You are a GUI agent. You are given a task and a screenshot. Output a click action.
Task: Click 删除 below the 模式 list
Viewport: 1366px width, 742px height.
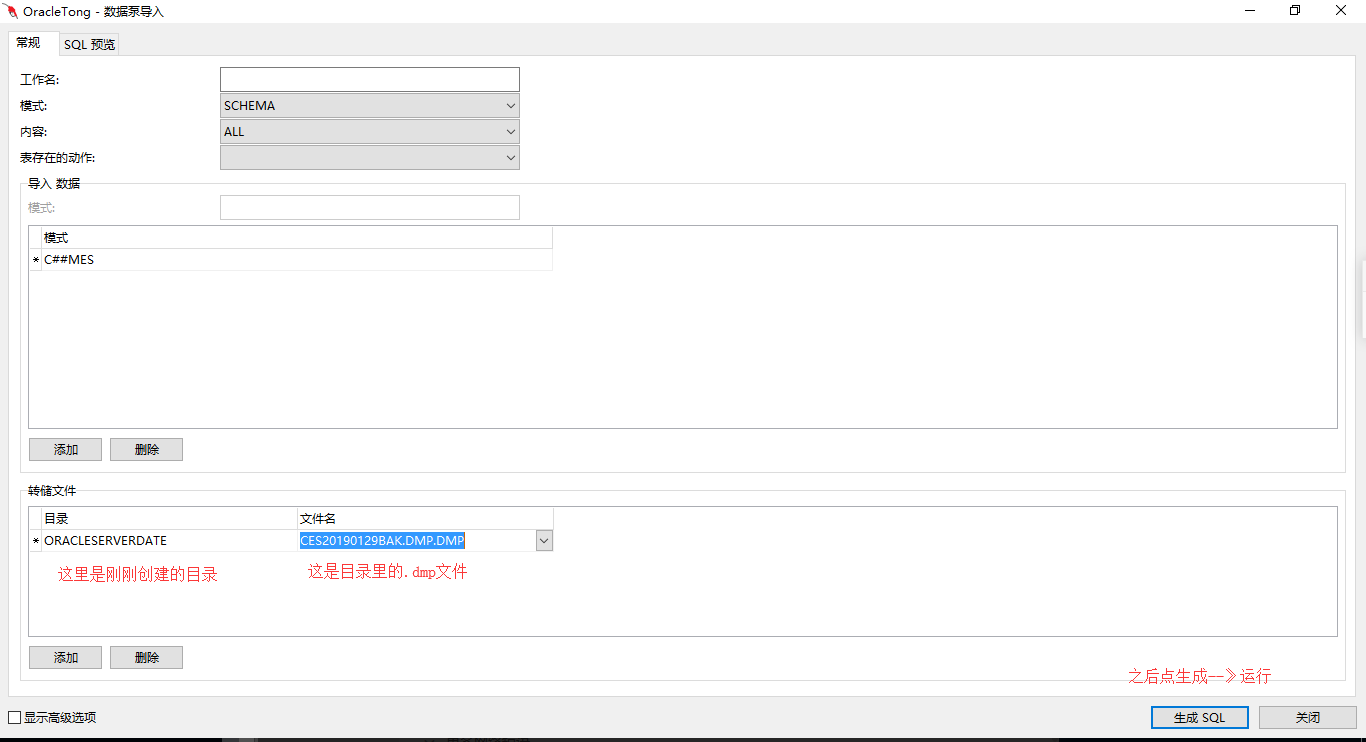point(146,449)
